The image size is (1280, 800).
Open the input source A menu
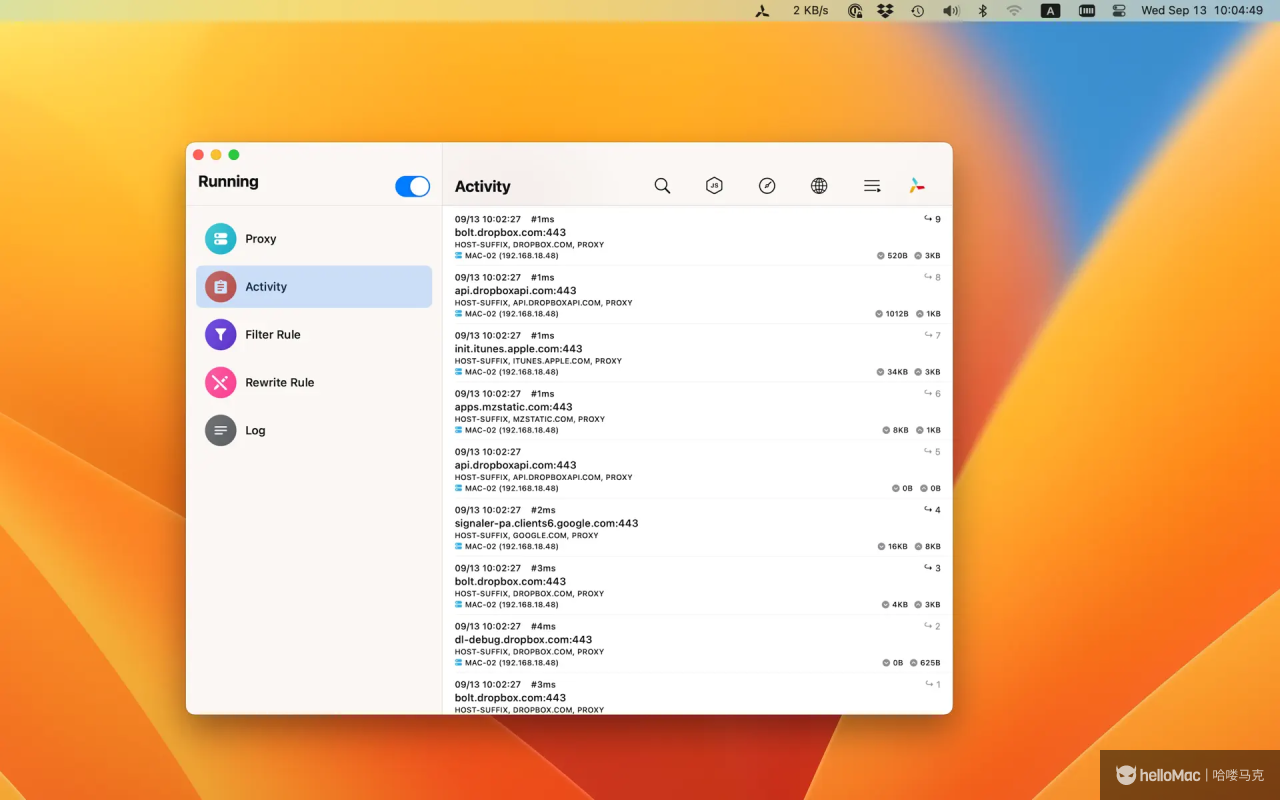click(x=1050, y=11)
